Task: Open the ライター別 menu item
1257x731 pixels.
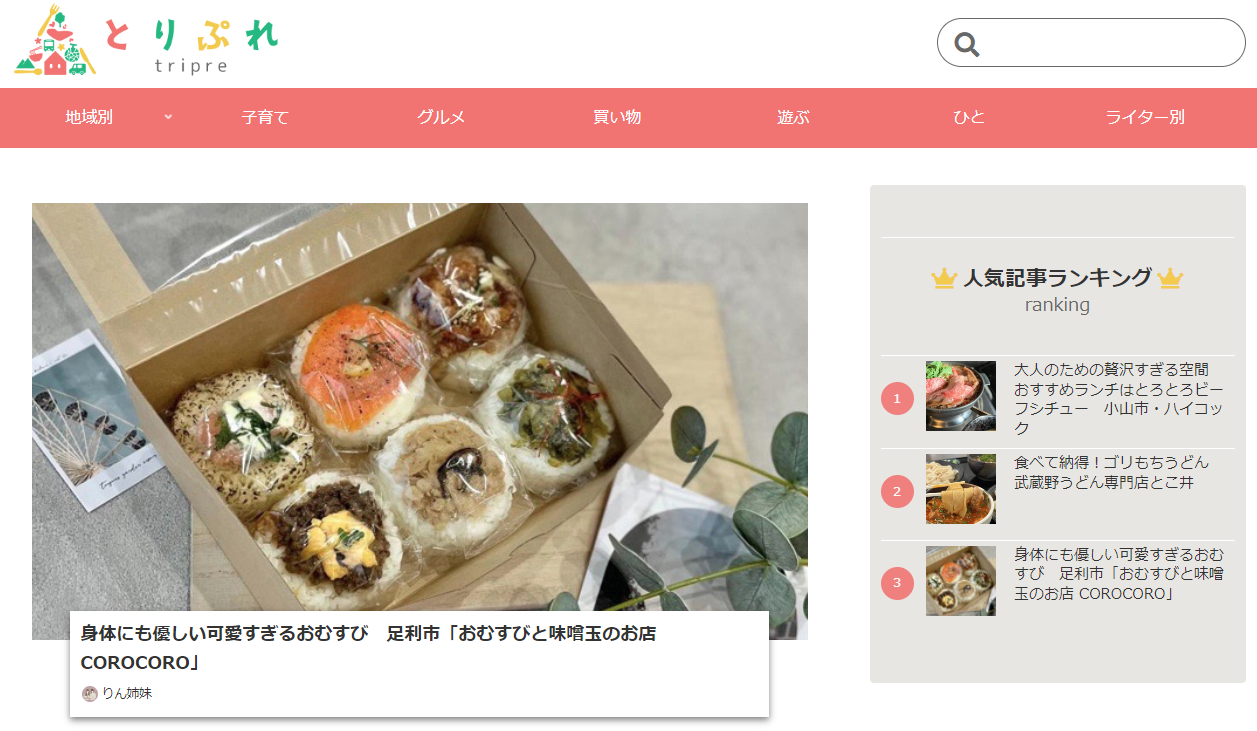Action: (1145, 117)
